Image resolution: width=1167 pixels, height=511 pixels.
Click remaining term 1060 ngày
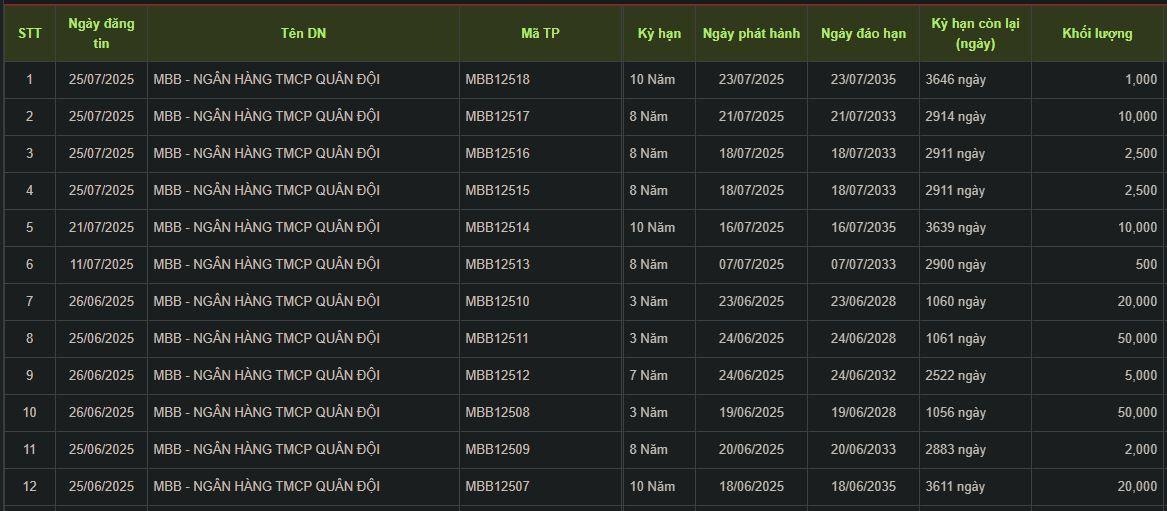(956, 301)
